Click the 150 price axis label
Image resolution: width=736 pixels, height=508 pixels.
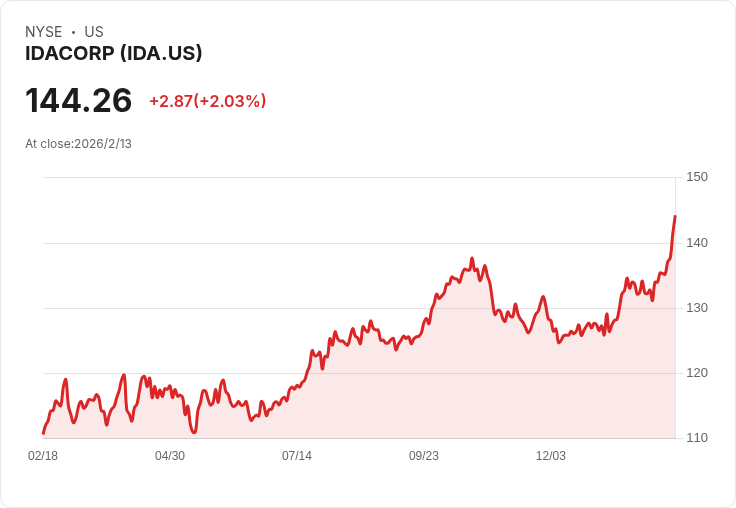[697, 177]
